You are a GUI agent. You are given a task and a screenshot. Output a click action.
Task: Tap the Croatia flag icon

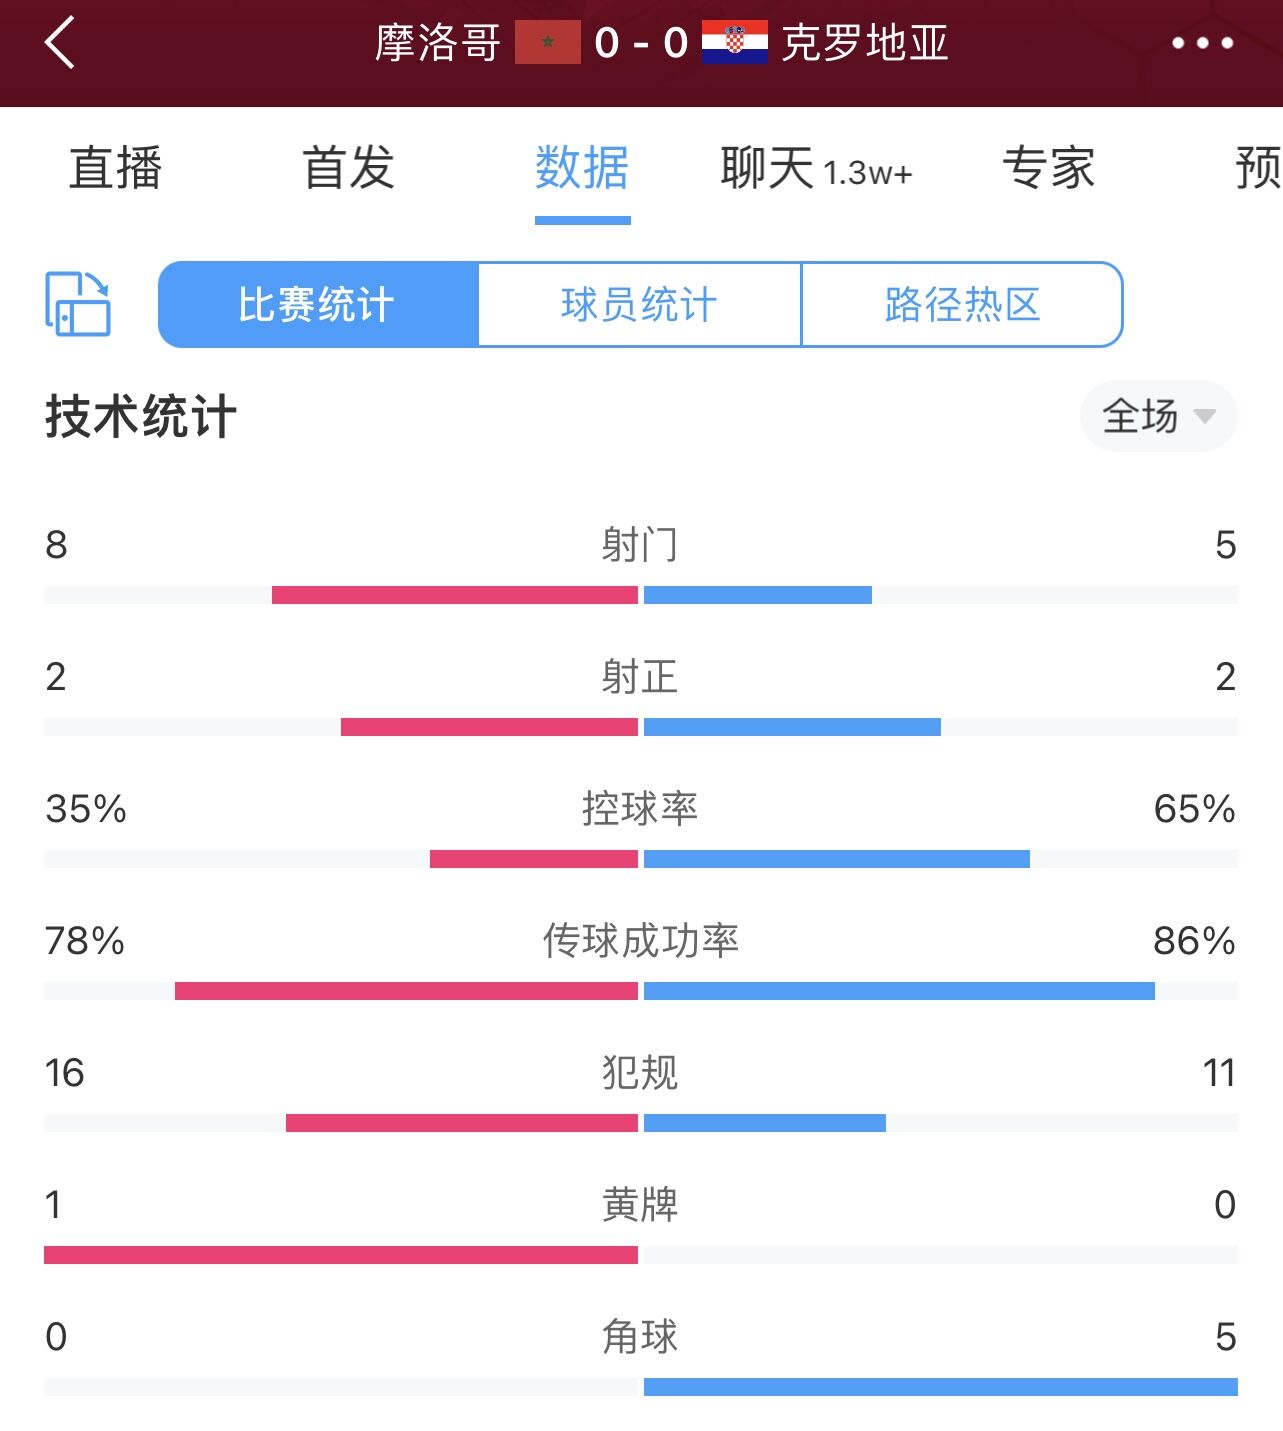point(735,43)
